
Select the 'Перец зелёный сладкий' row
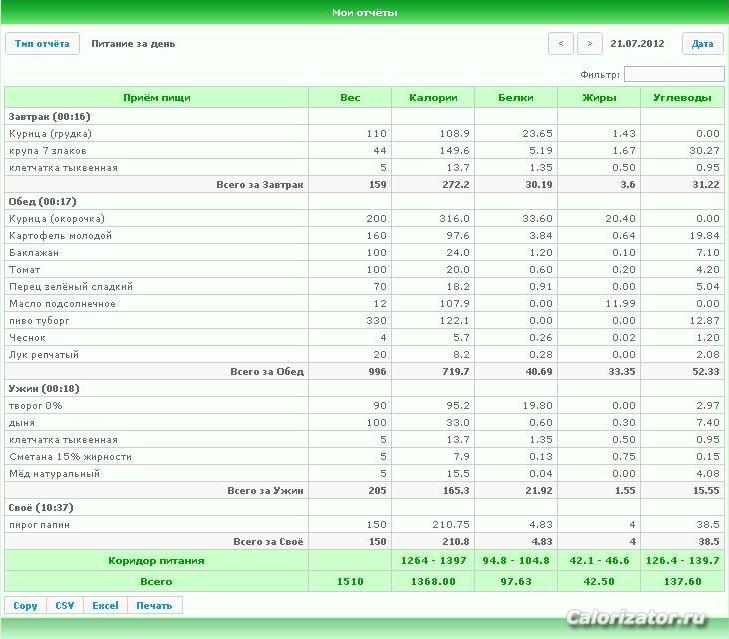click(x=364, y=286)
